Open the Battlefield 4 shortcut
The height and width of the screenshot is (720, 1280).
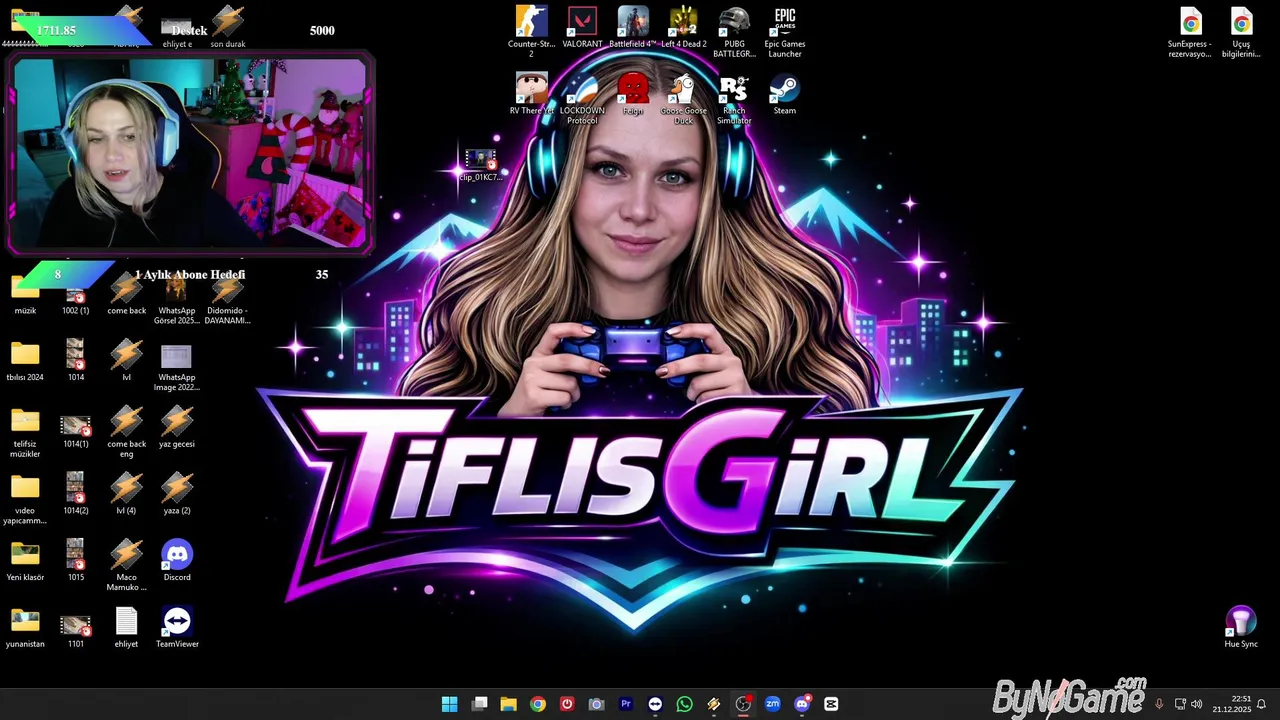(x=633, y=28)
